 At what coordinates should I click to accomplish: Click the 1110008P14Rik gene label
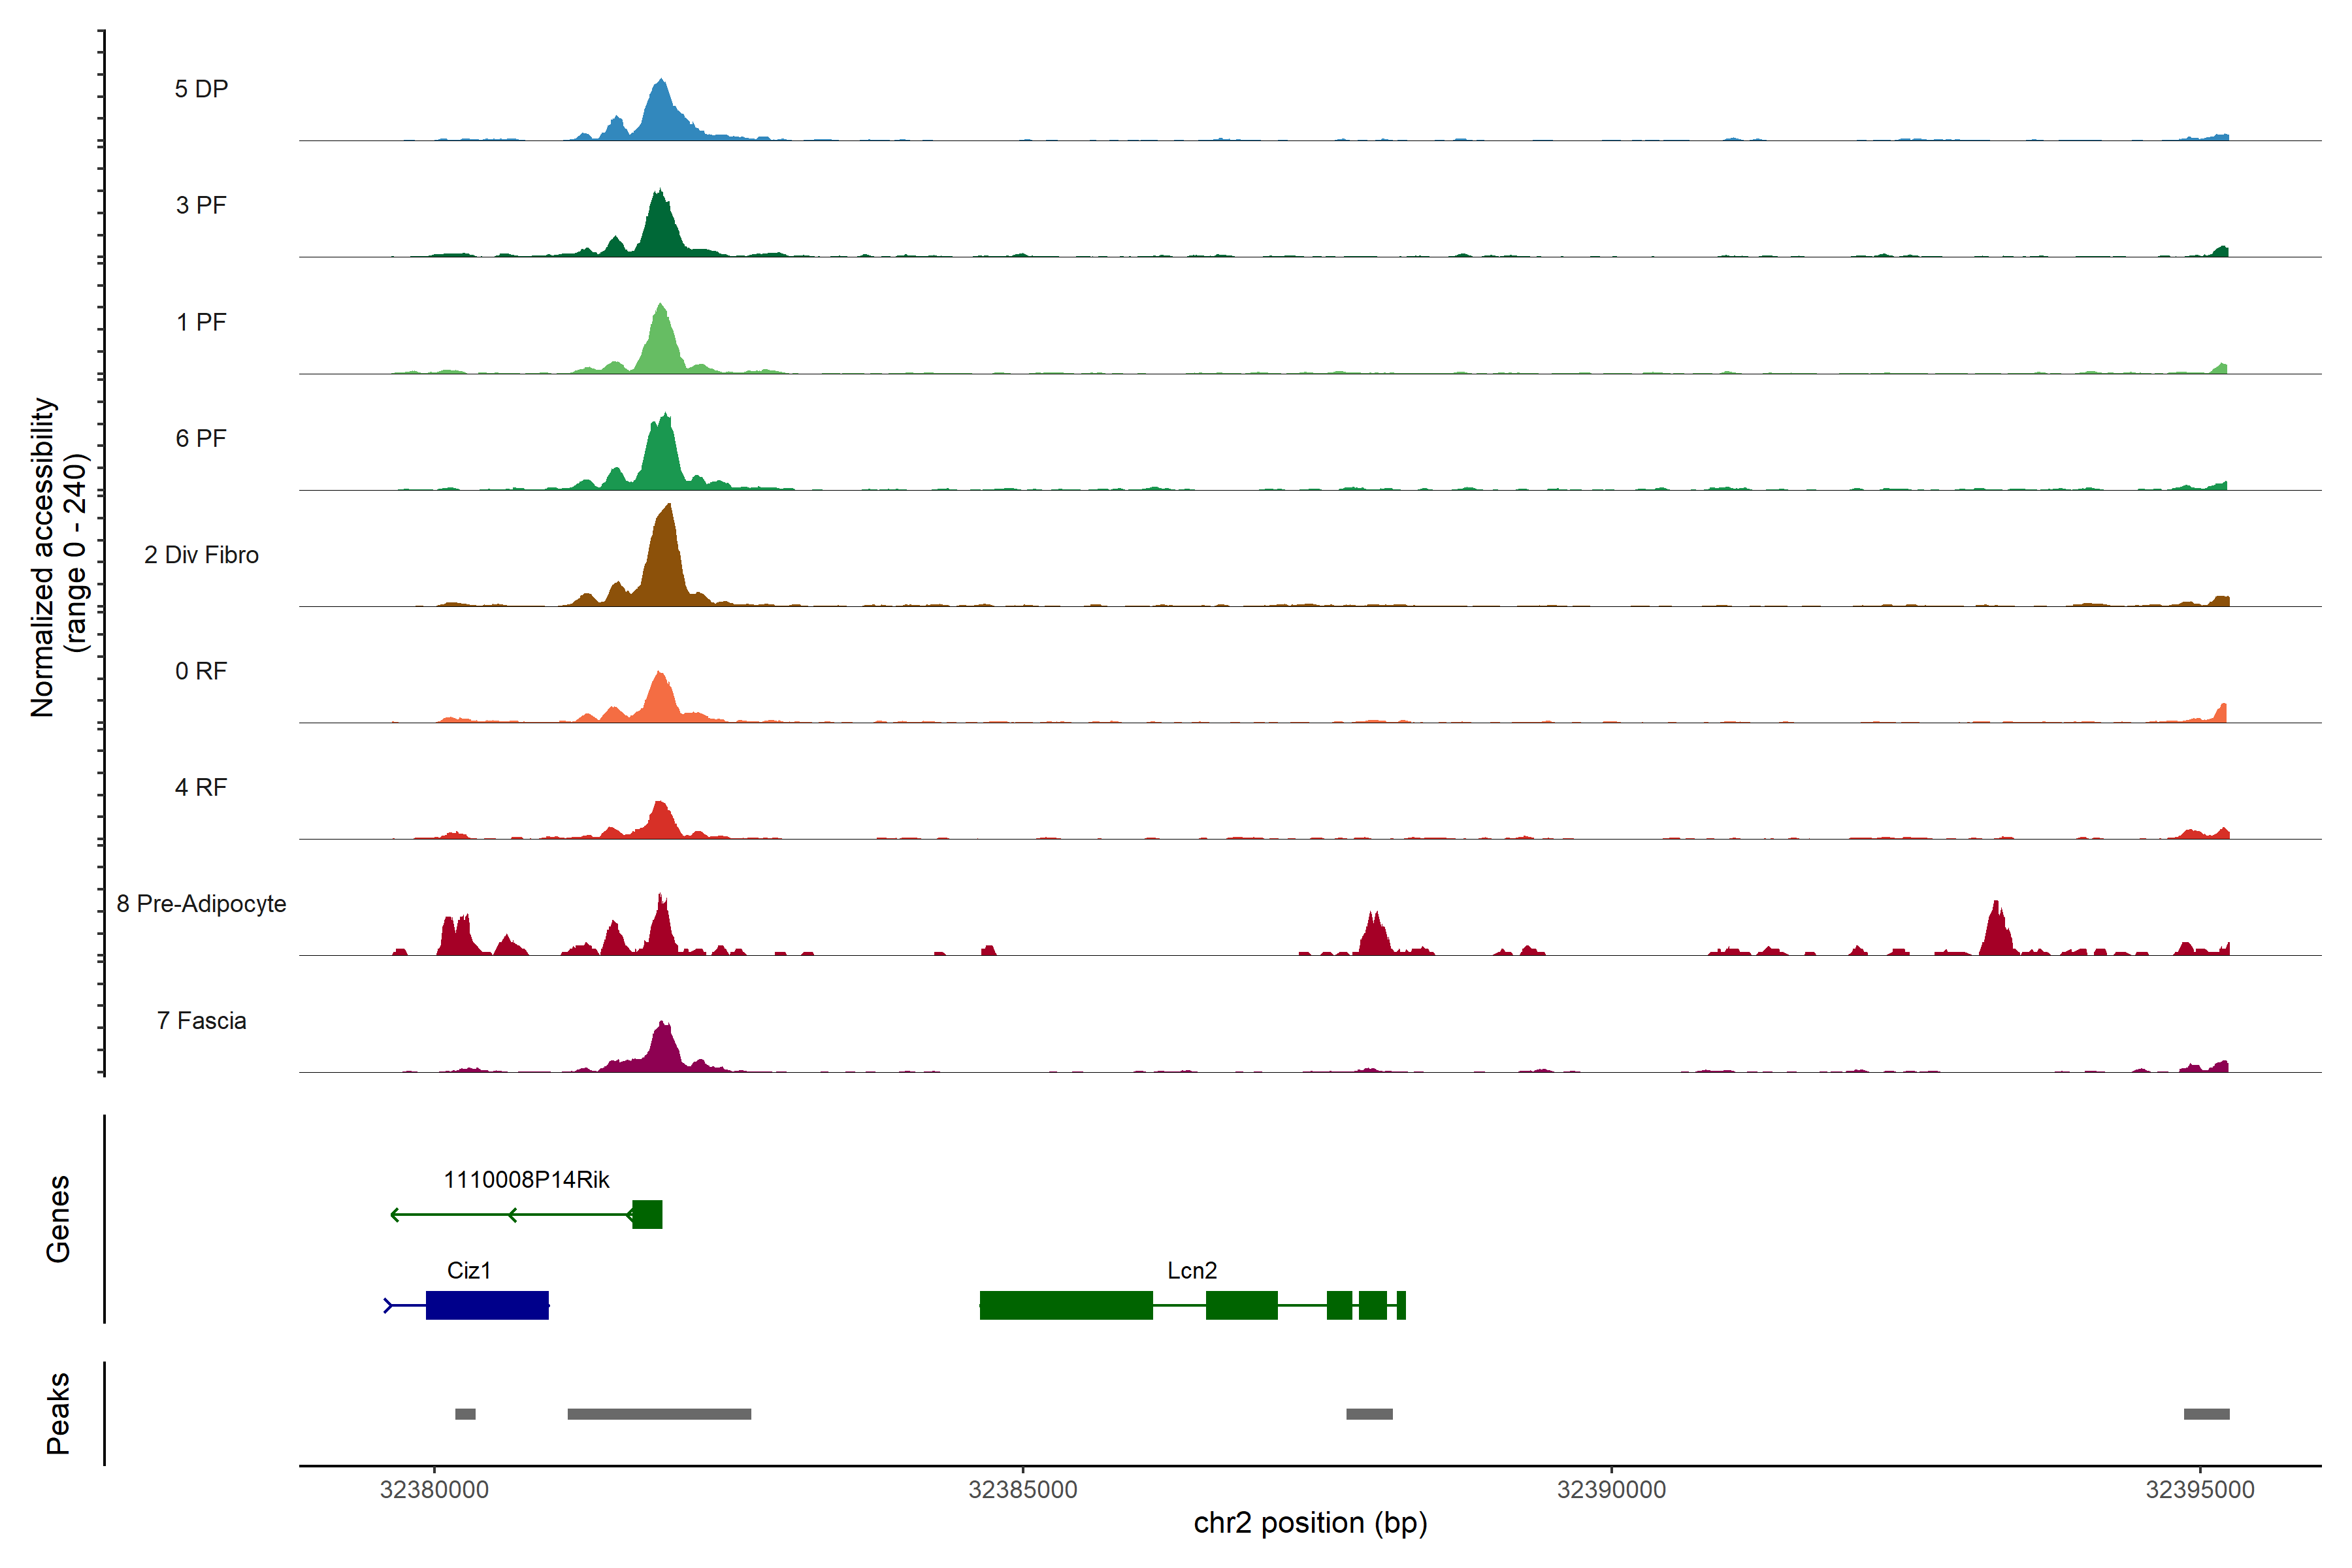point(526,1180)
